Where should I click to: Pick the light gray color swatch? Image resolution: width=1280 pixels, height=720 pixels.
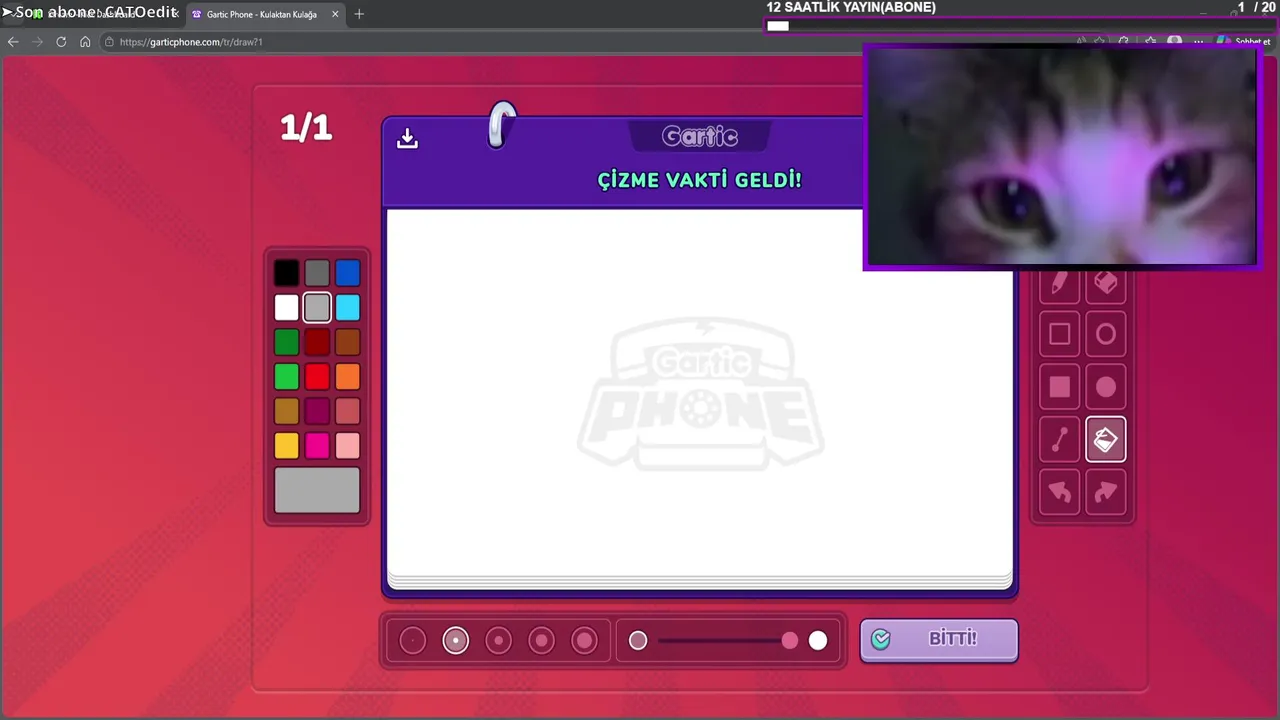(317, 307)
